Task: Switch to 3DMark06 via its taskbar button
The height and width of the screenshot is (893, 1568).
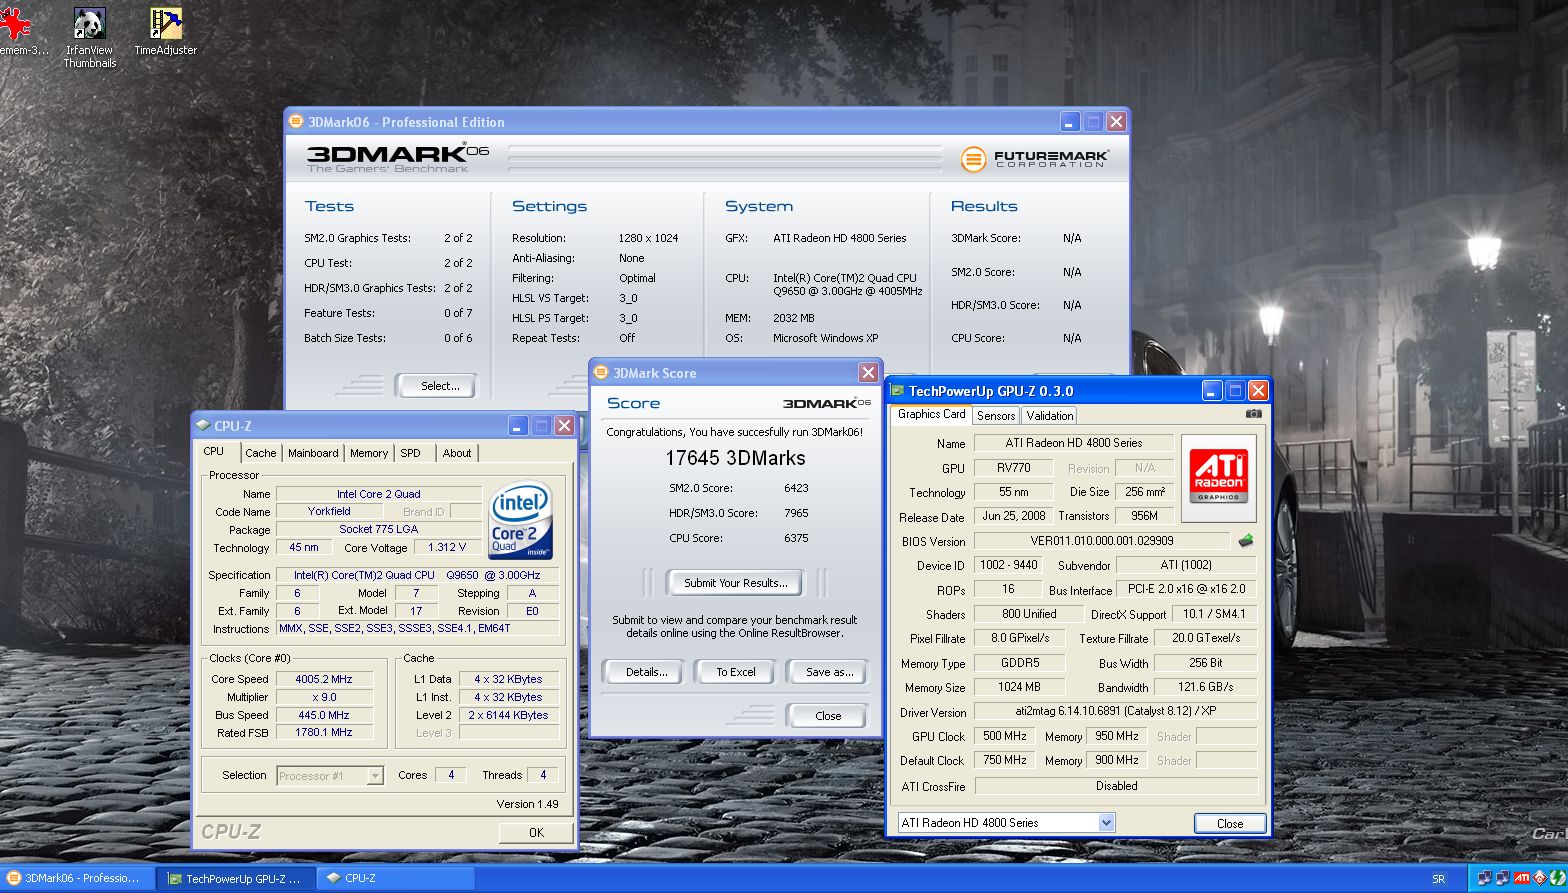Action: click(79, 878)
